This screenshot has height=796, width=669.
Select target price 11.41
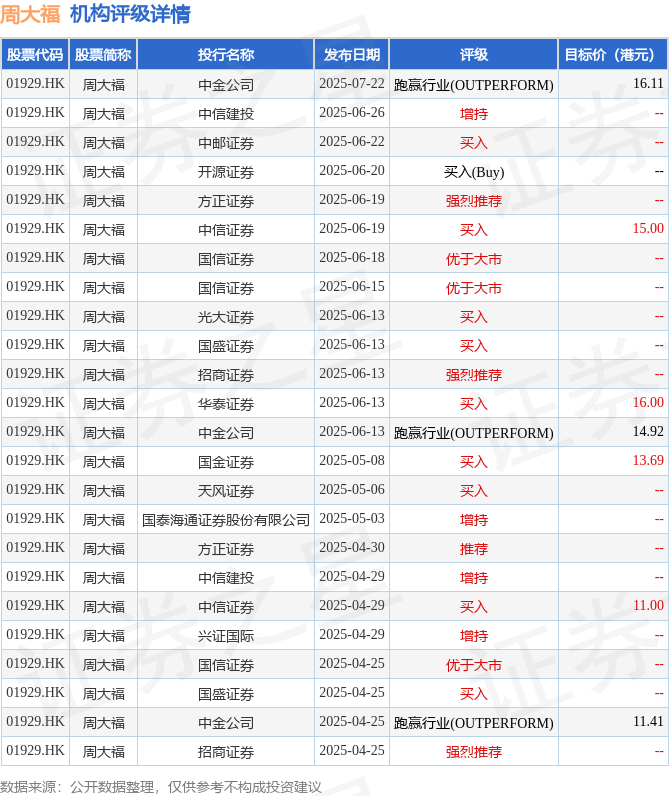pyautogui.click(x=648, y=721)
